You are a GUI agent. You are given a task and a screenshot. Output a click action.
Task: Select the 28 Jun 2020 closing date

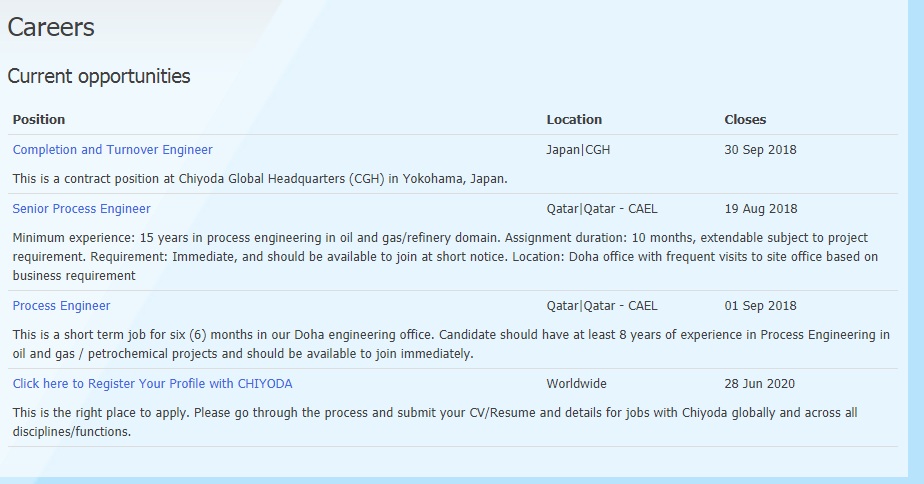[760, 384]
